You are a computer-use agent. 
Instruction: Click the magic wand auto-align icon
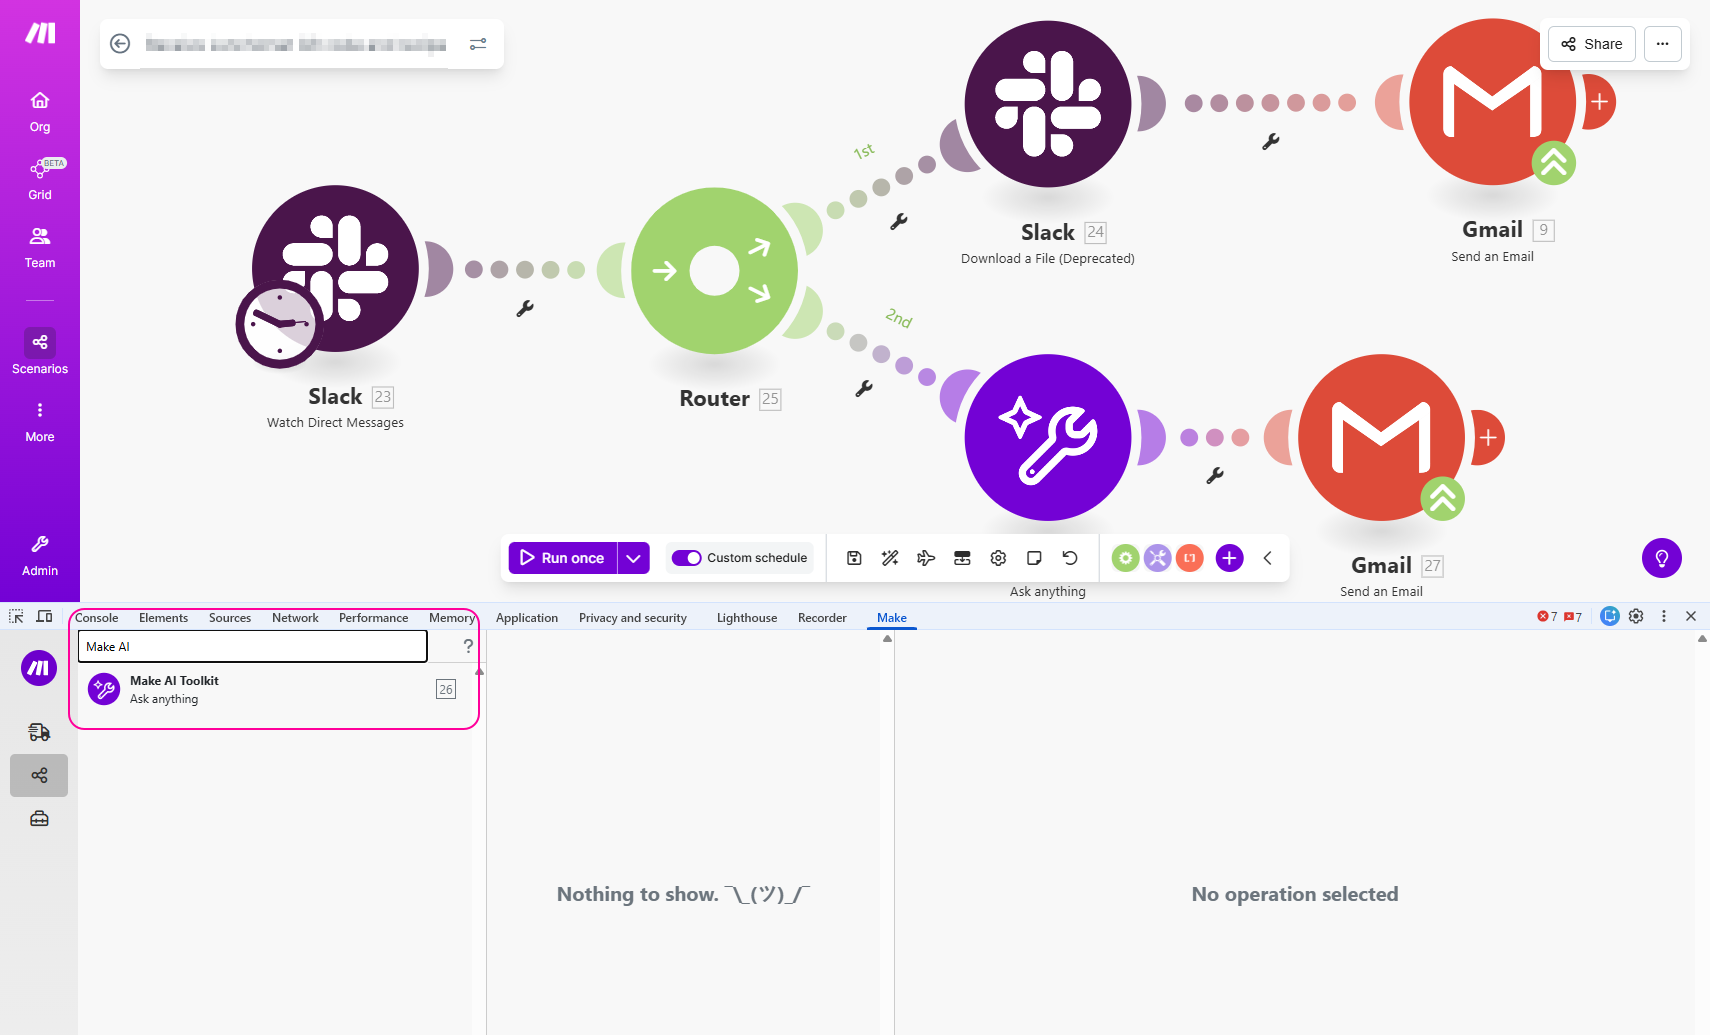890,558
